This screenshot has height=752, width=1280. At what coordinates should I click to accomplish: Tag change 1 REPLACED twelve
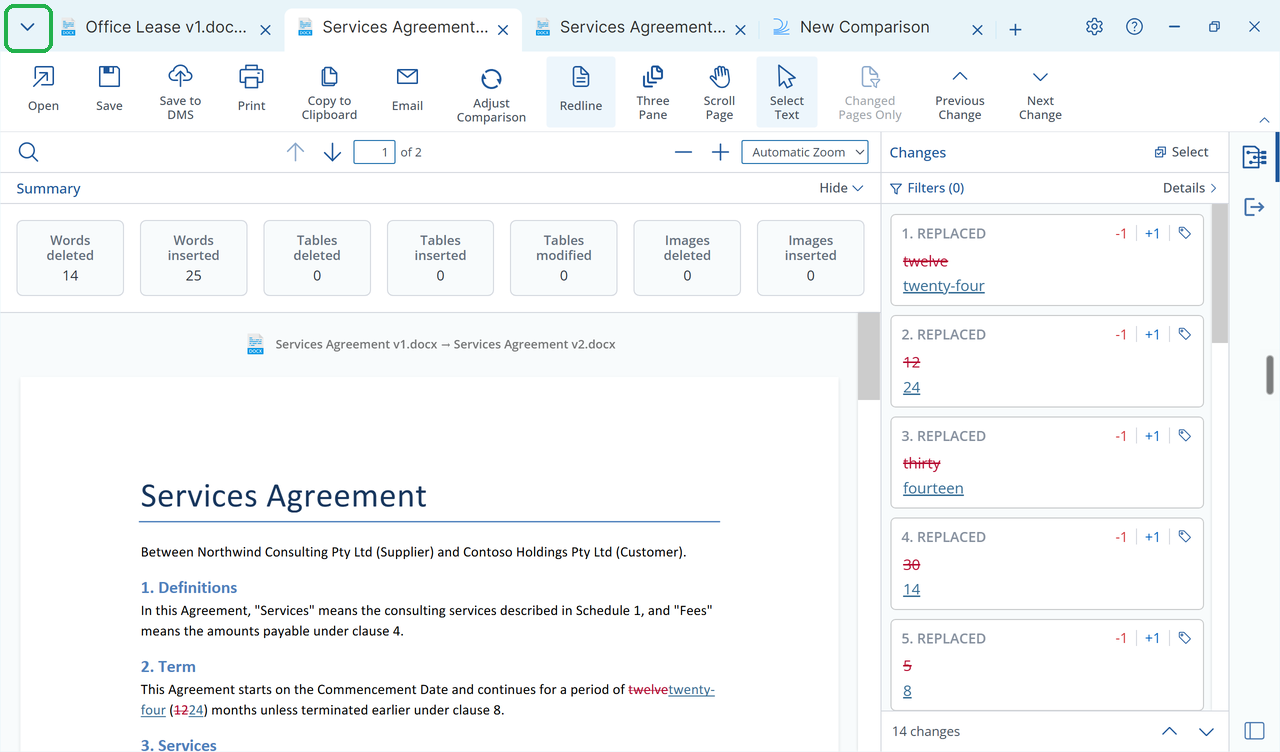1184,233
